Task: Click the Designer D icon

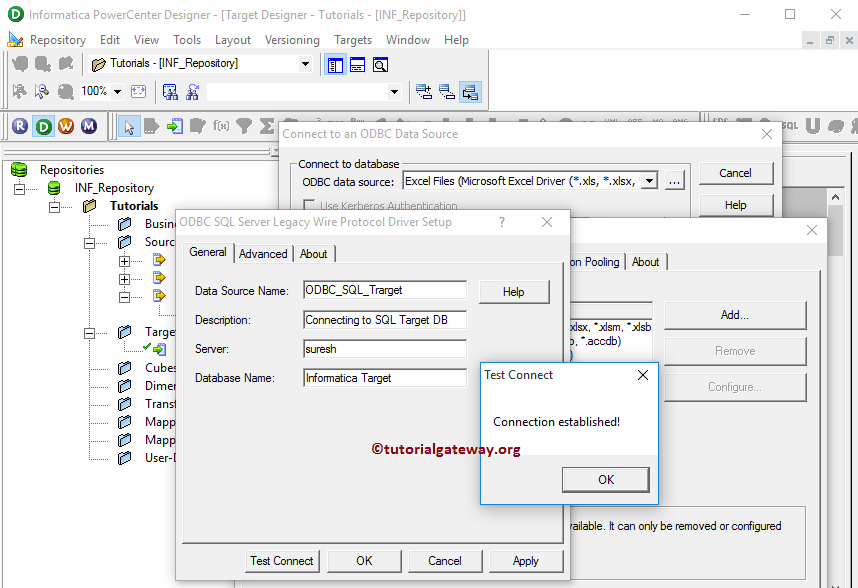Action: (x=42, y=125)
